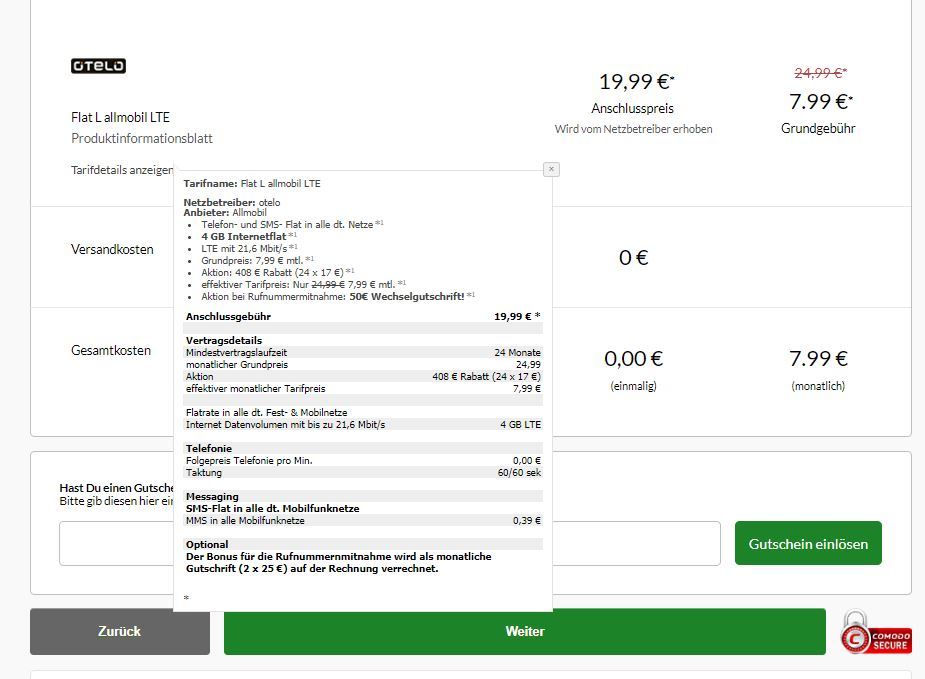Click the "effektiver Tarifpreis" bullet
The height and width of the screenshot is (679, 925).
303,284
